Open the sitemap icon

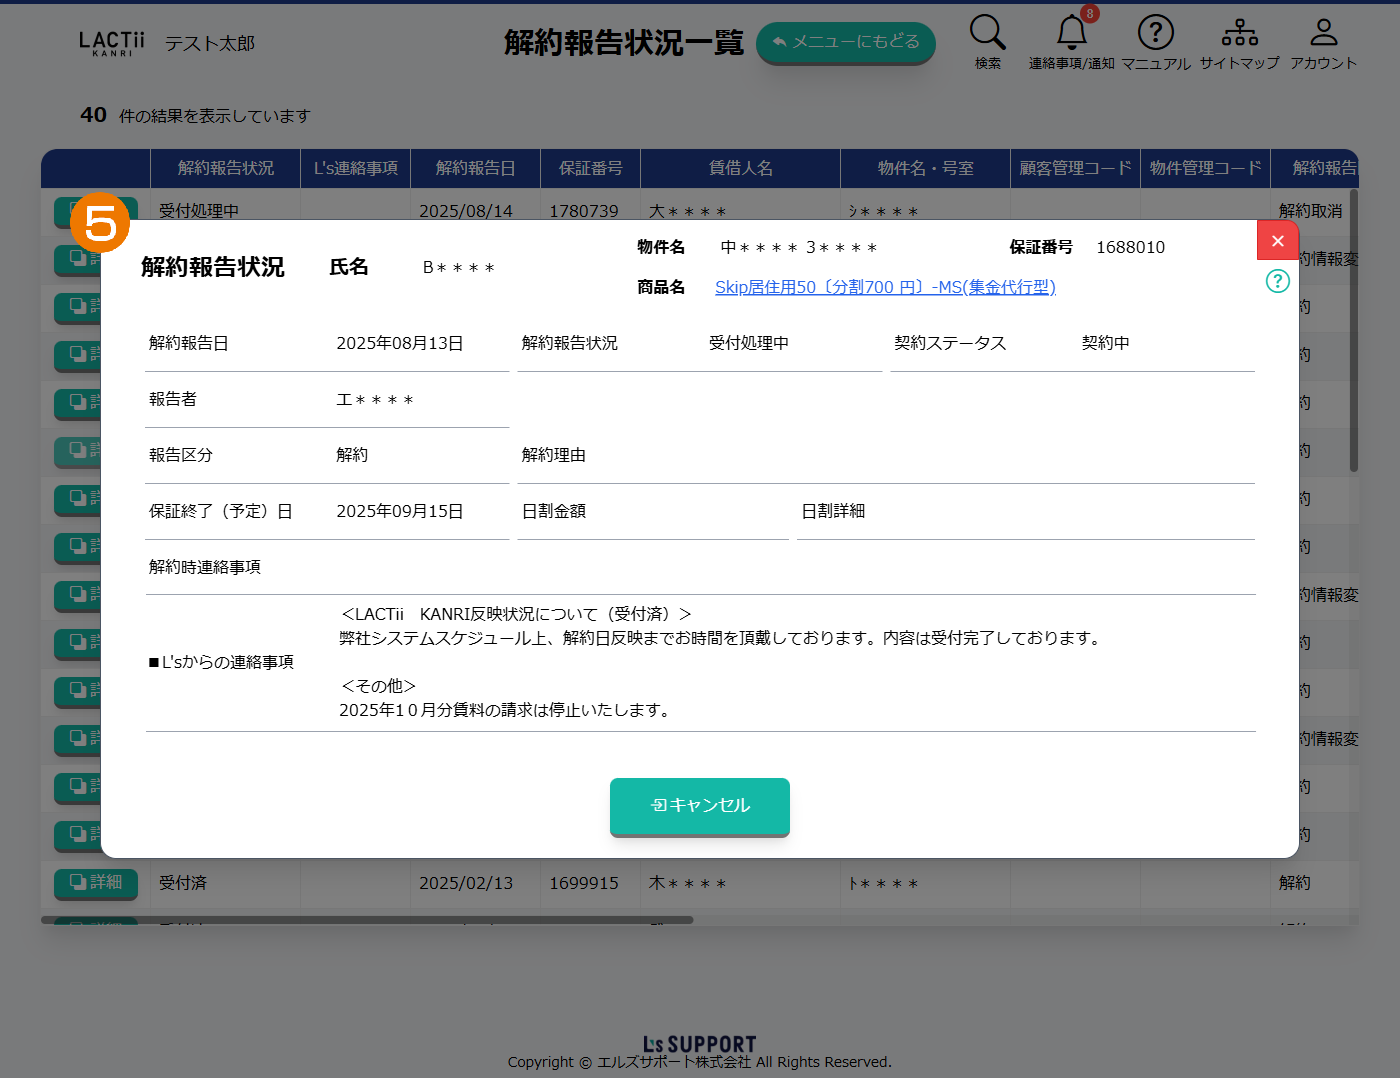(x=1239, y=33)
